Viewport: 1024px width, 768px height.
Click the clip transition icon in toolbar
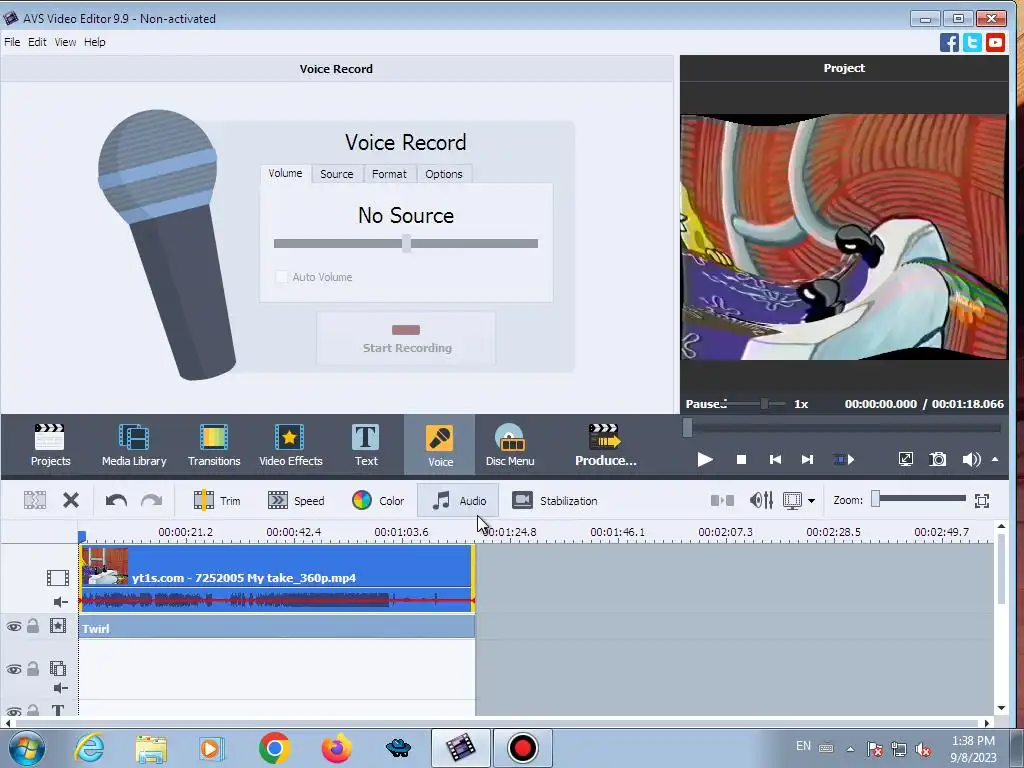pos(722,500)
